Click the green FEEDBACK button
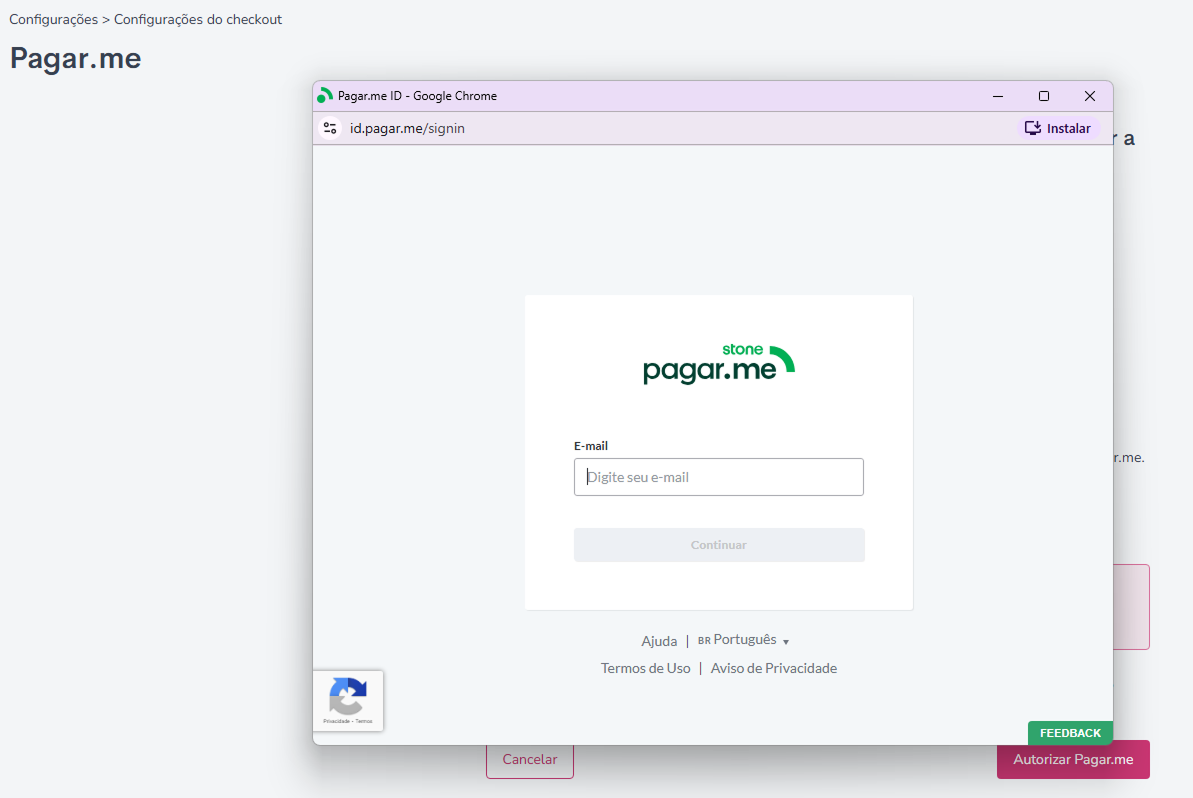This screenshot has height=798, width=1193. coord(1070,733)
